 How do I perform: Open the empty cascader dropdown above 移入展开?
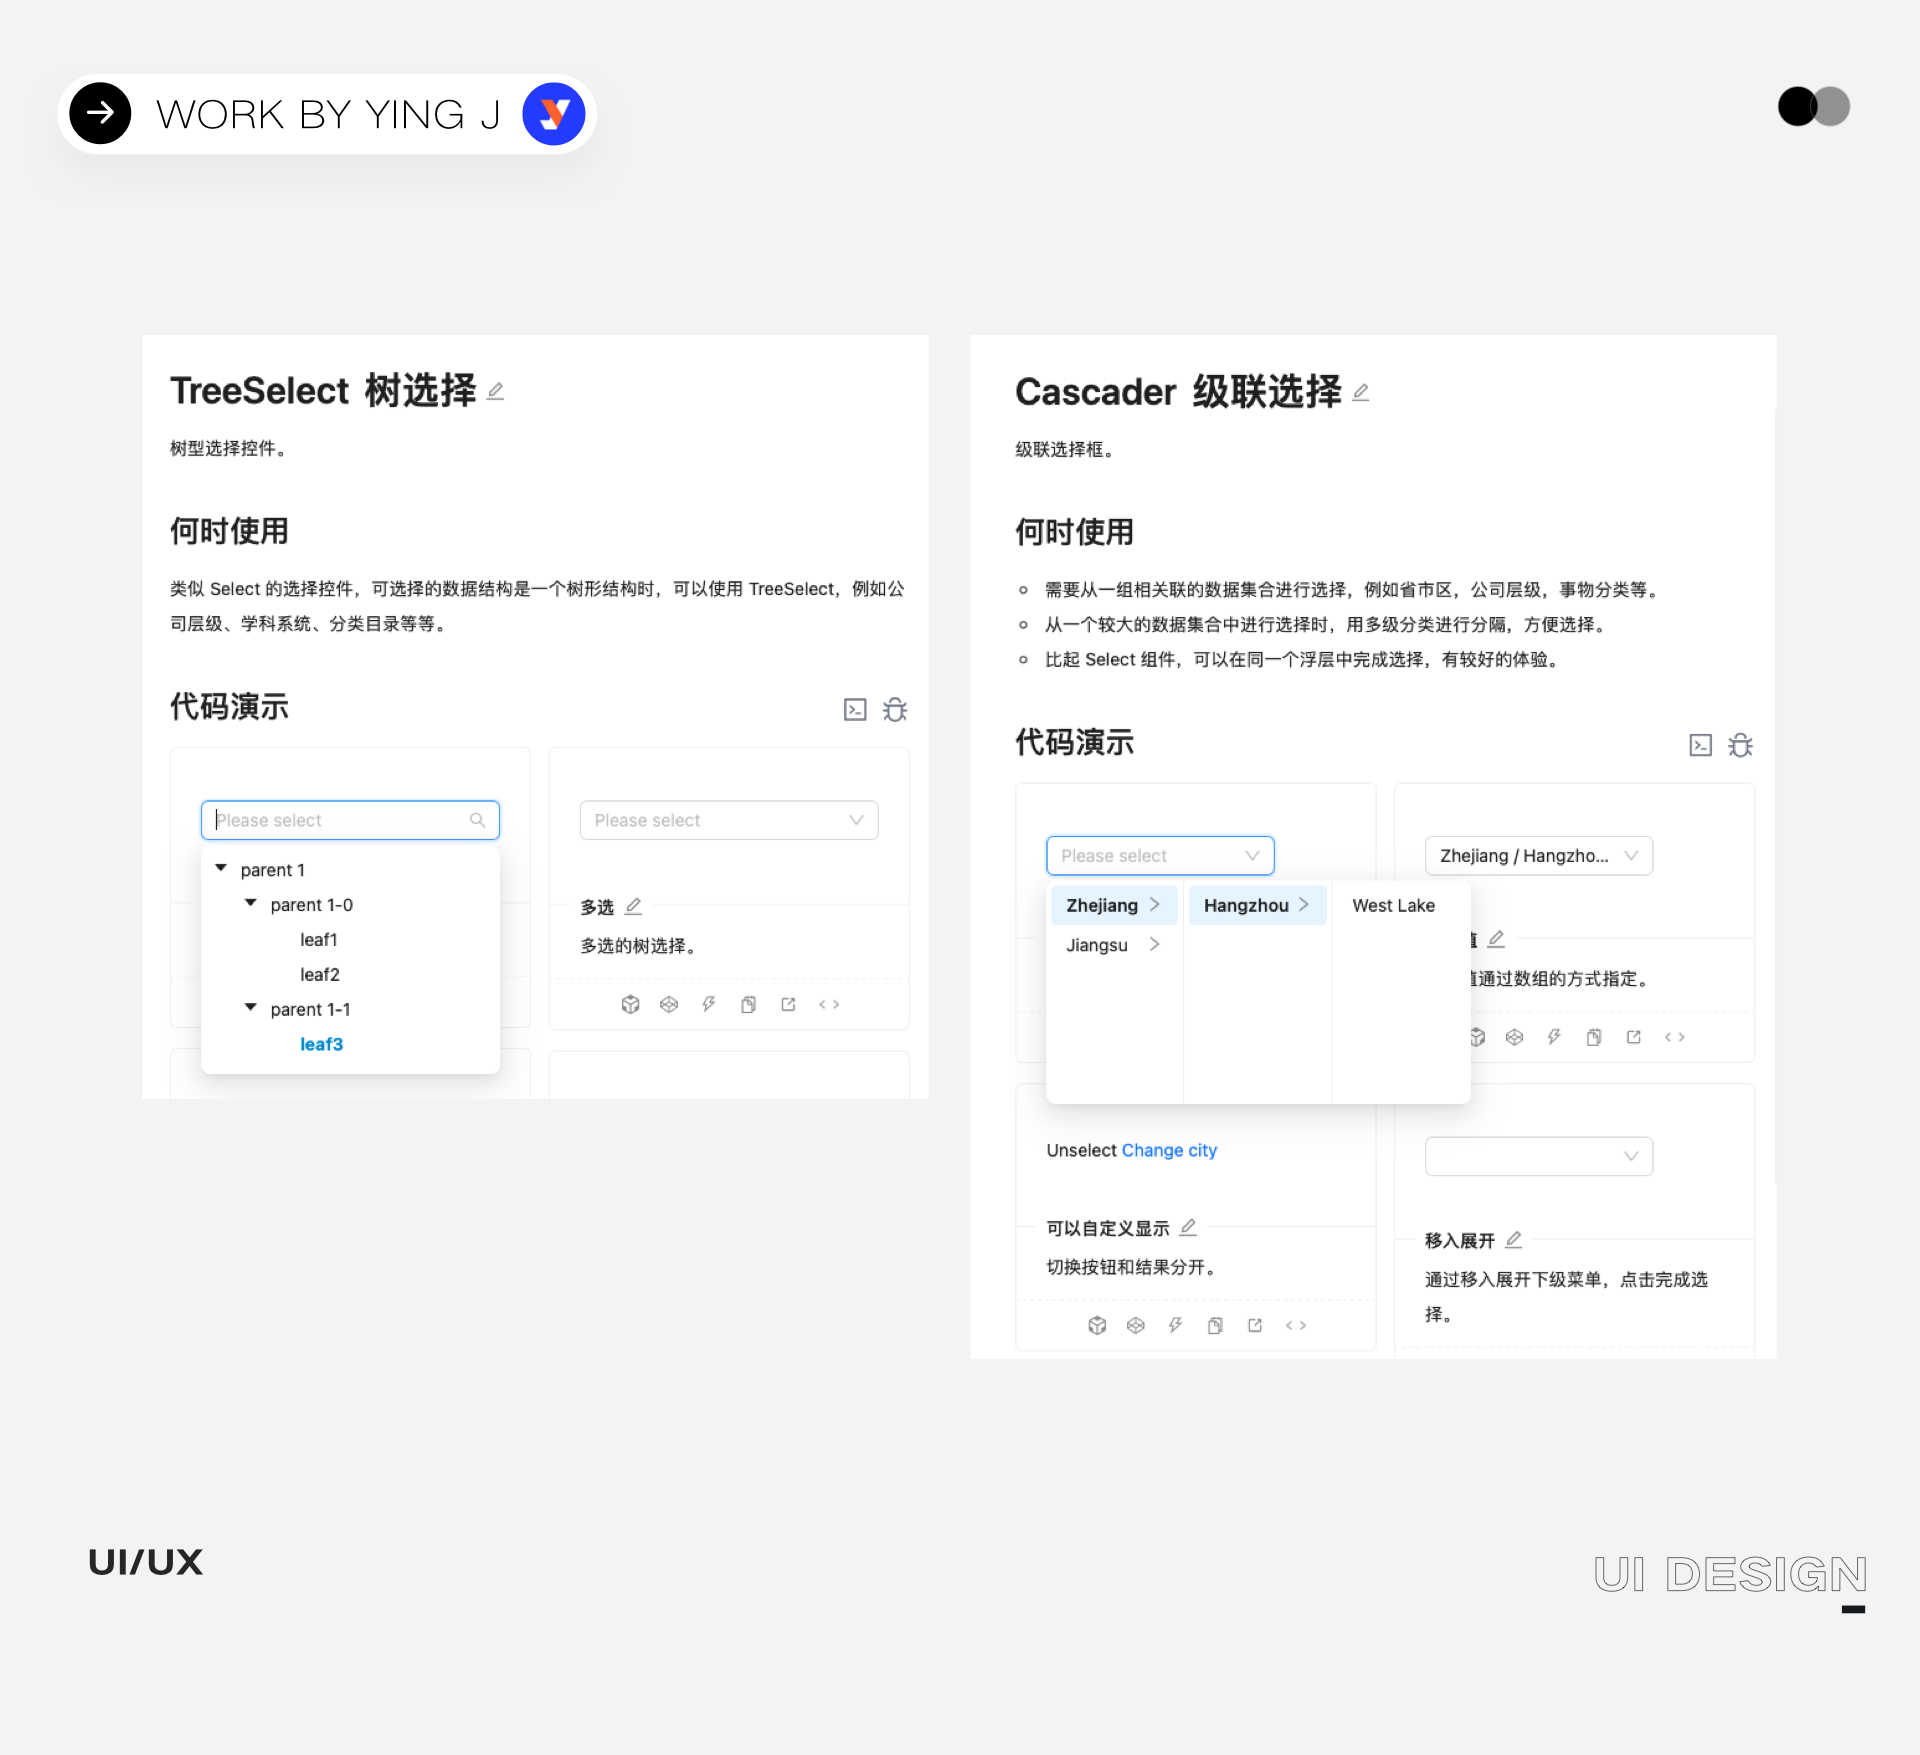tap(1538, 1156)
